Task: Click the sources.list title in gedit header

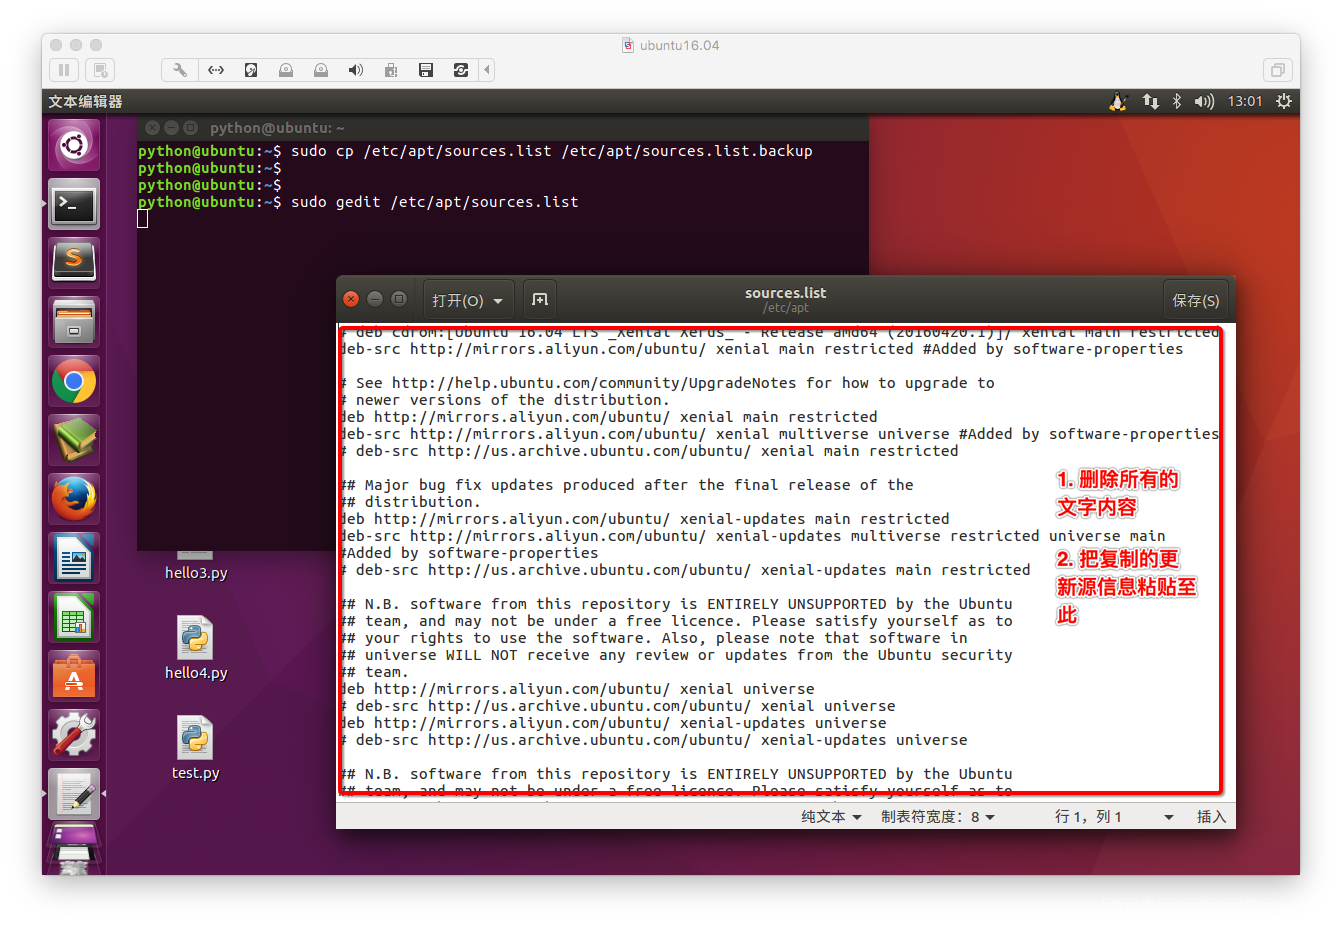Action: pos(786,293)
